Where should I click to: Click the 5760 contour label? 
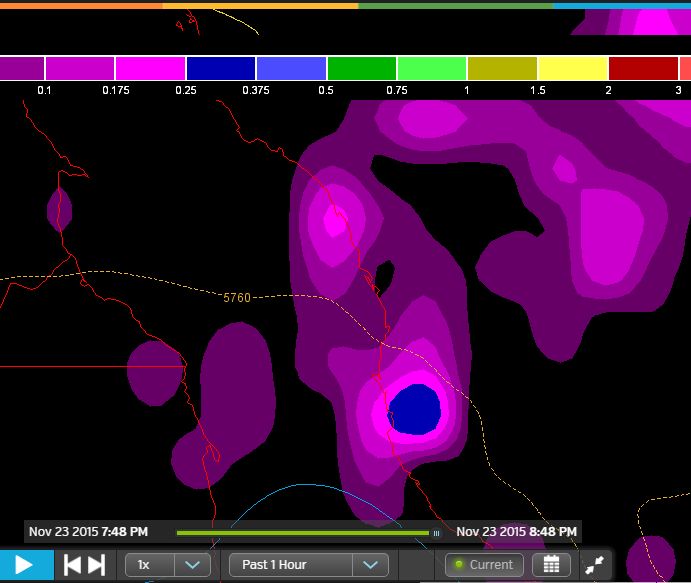tap(237, 298)
